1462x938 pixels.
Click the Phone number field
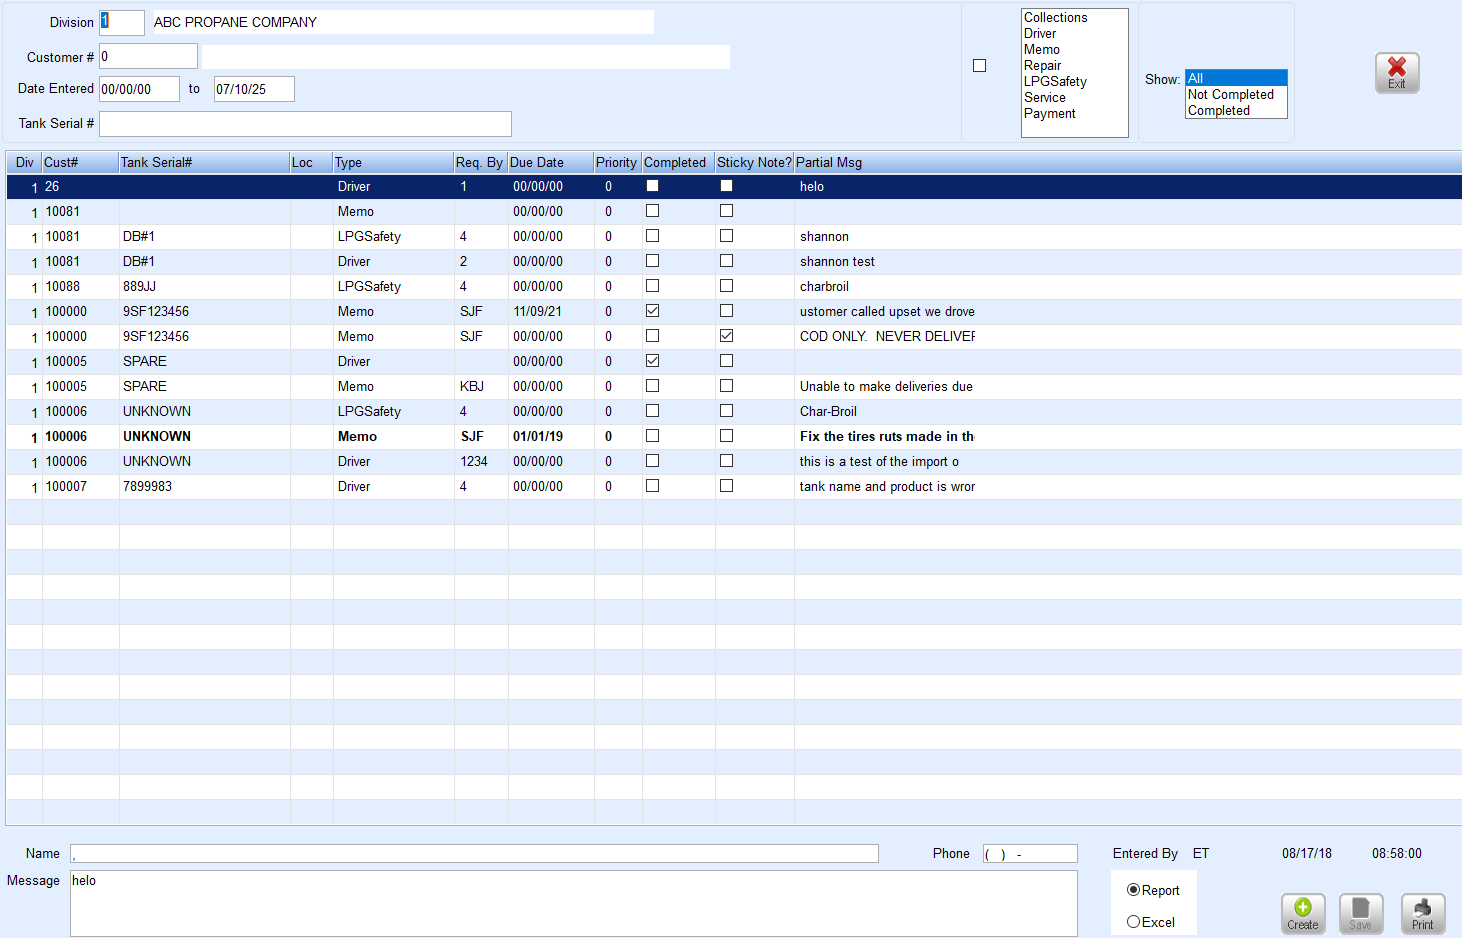(1030, 853)
